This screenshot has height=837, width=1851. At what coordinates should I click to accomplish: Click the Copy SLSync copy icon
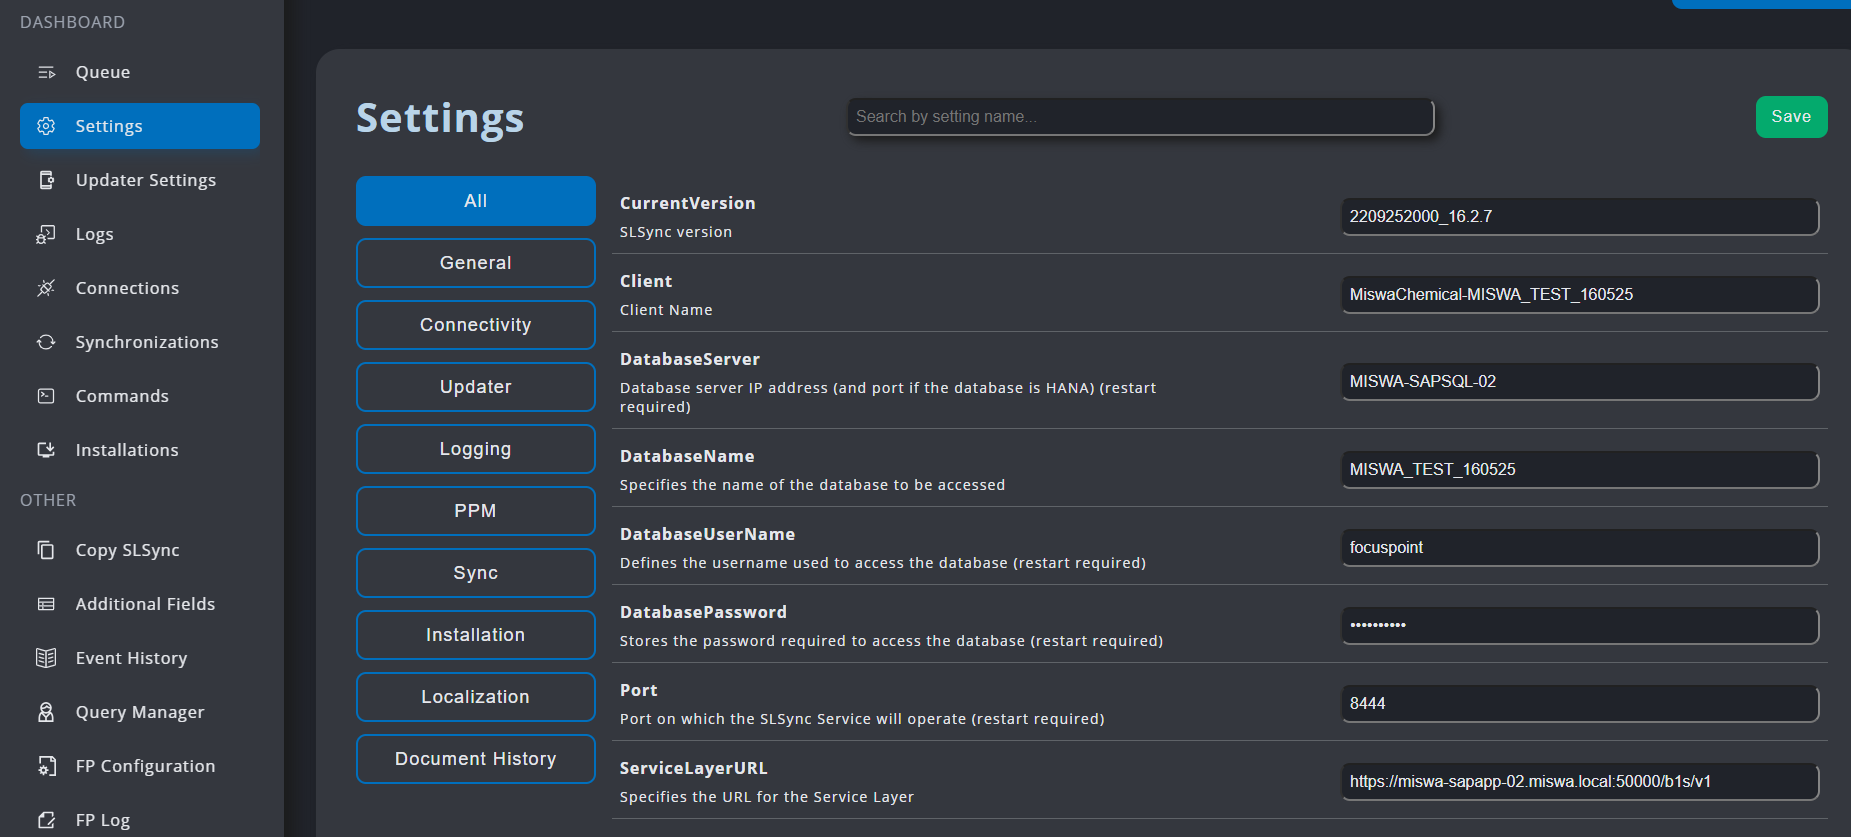46,550
